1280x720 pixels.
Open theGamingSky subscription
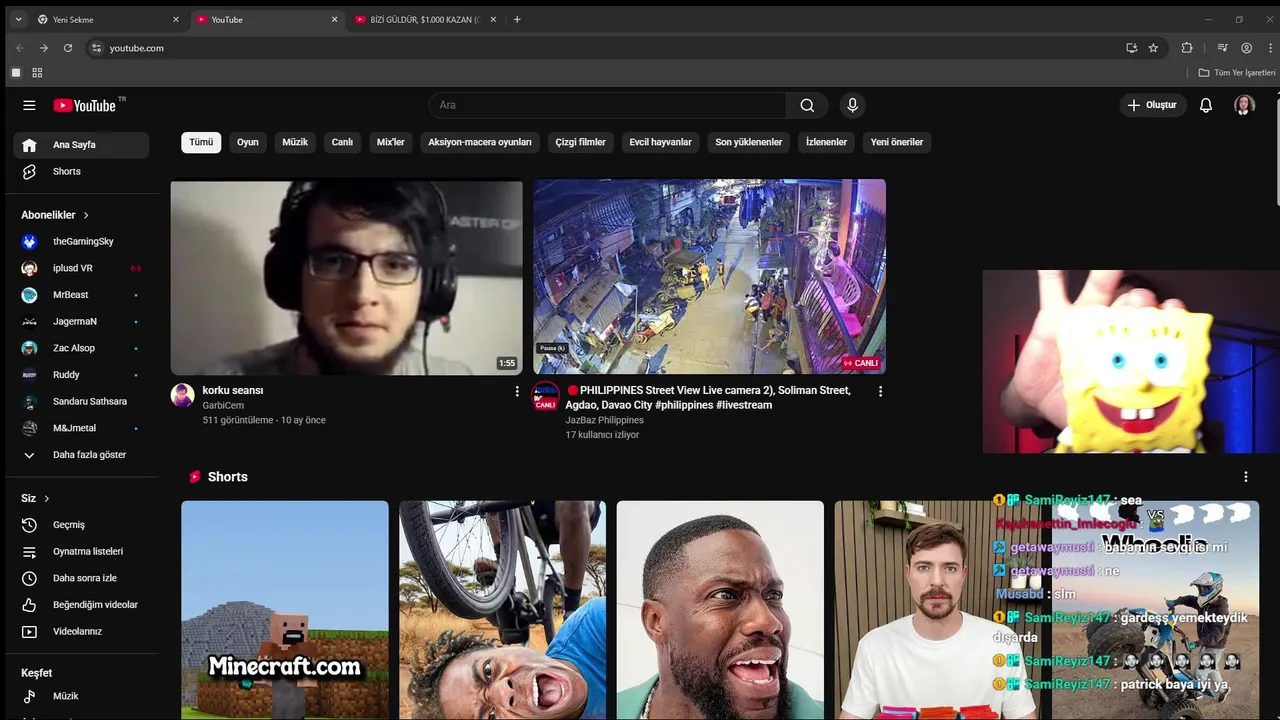81,242
